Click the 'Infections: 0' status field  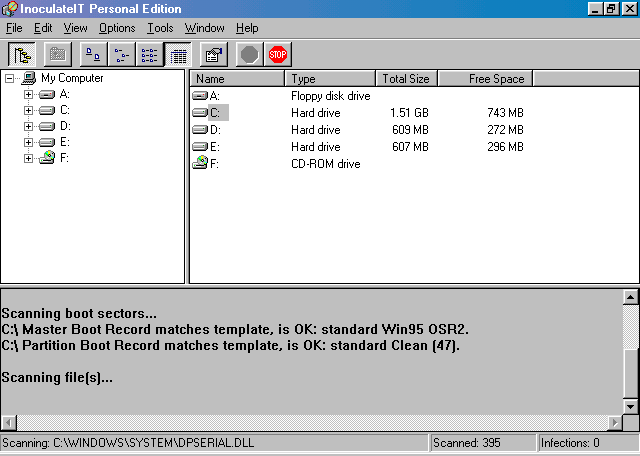tap(589, 443)
